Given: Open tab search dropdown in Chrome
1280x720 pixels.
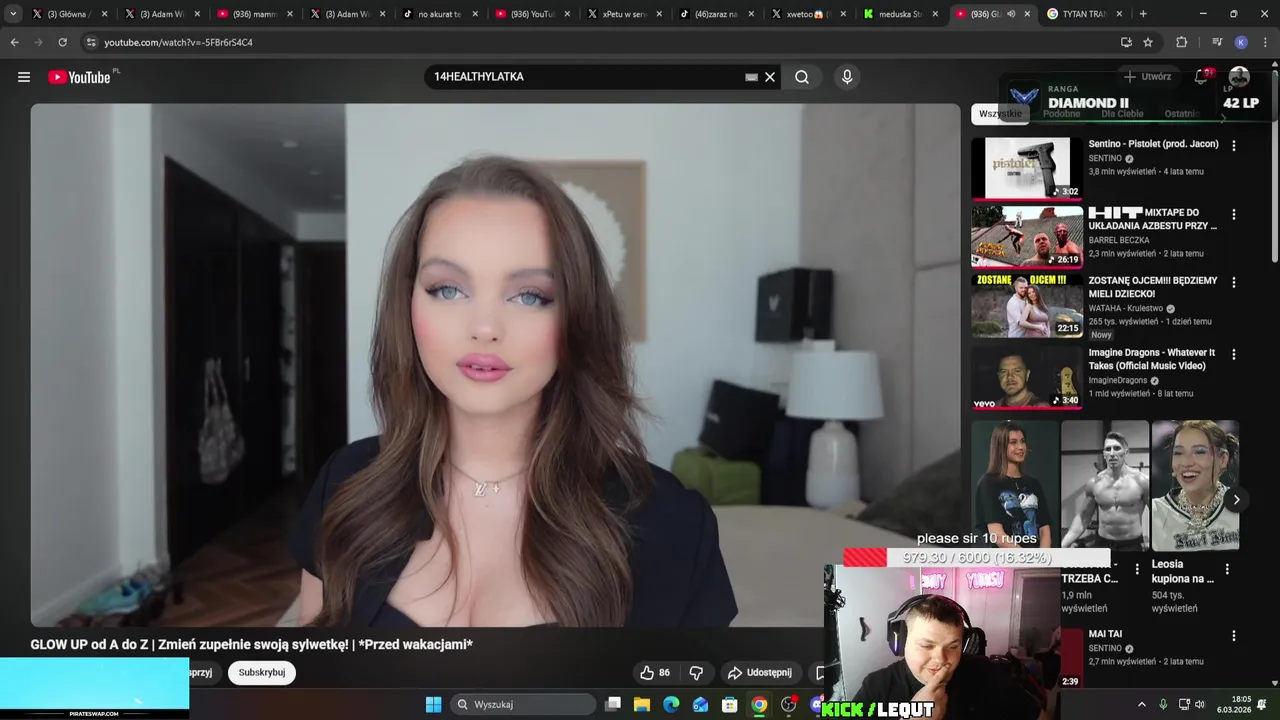Looking at the screenshot, I should 13,14.
